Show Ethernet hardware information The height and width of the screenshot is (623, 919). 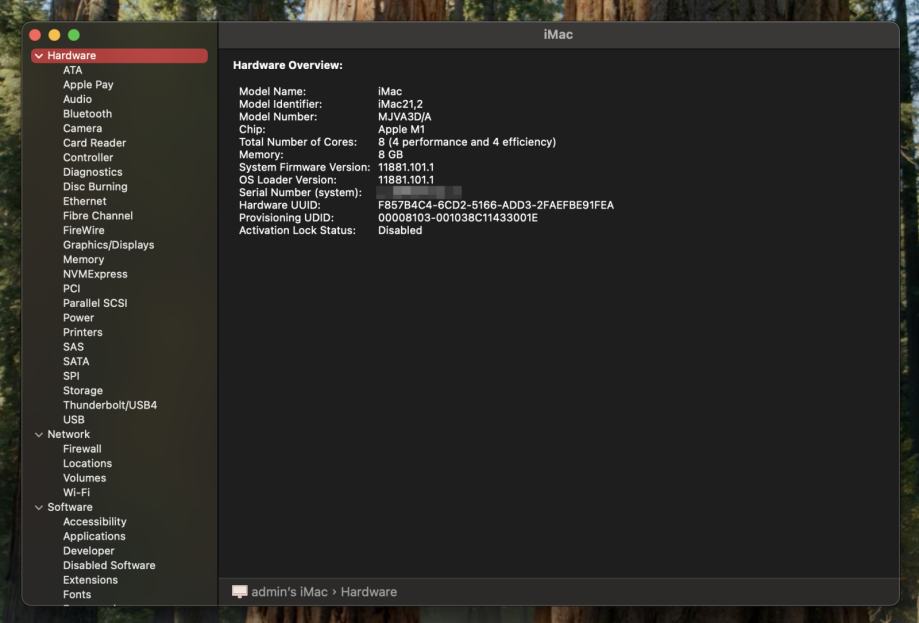[x=85, y=201]
